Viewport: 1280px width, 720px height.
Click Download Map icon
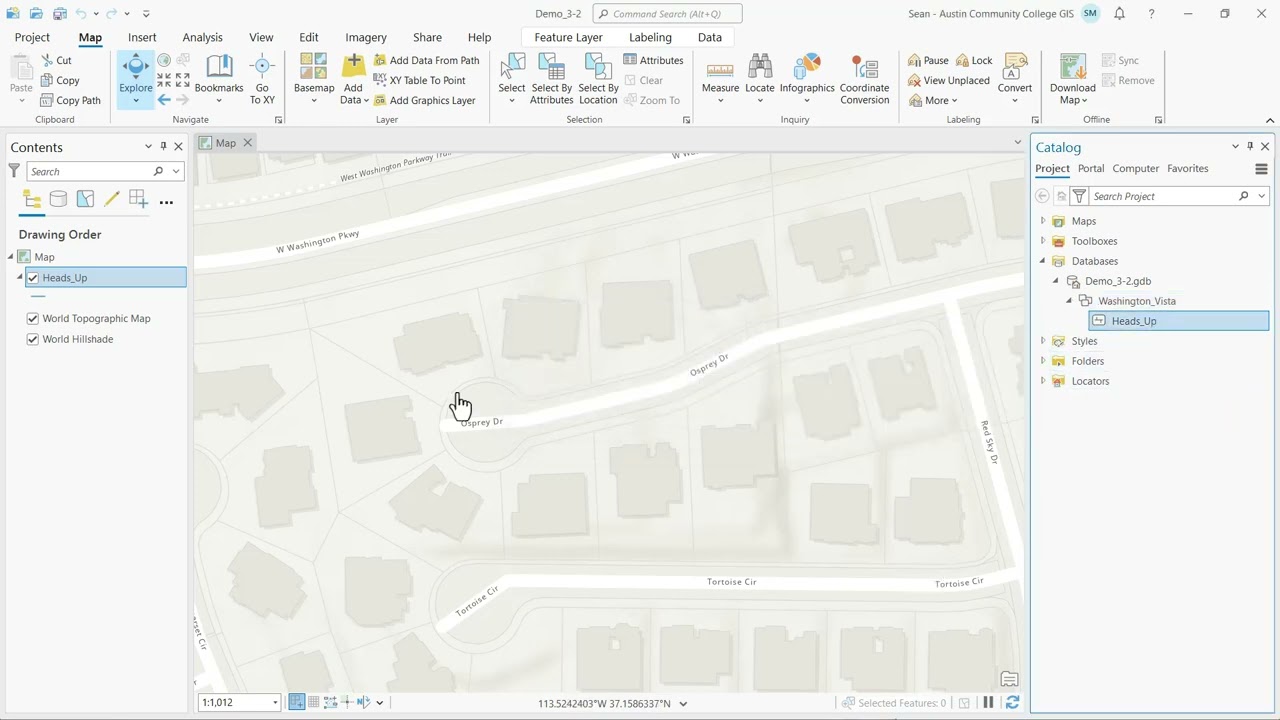point(1073,66)
